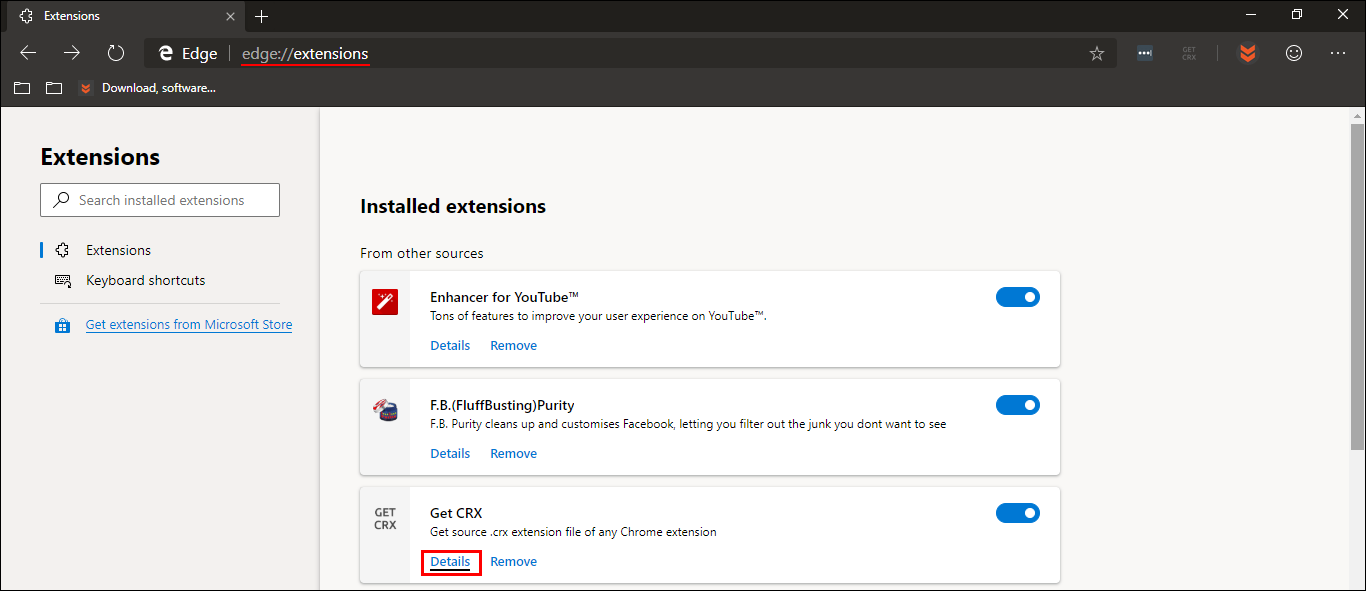This screenshot has width=1366, height=591.
Task: Open Get extensions from Microsoft Store link
Action: pyautogui.click(x=189, y=325)
